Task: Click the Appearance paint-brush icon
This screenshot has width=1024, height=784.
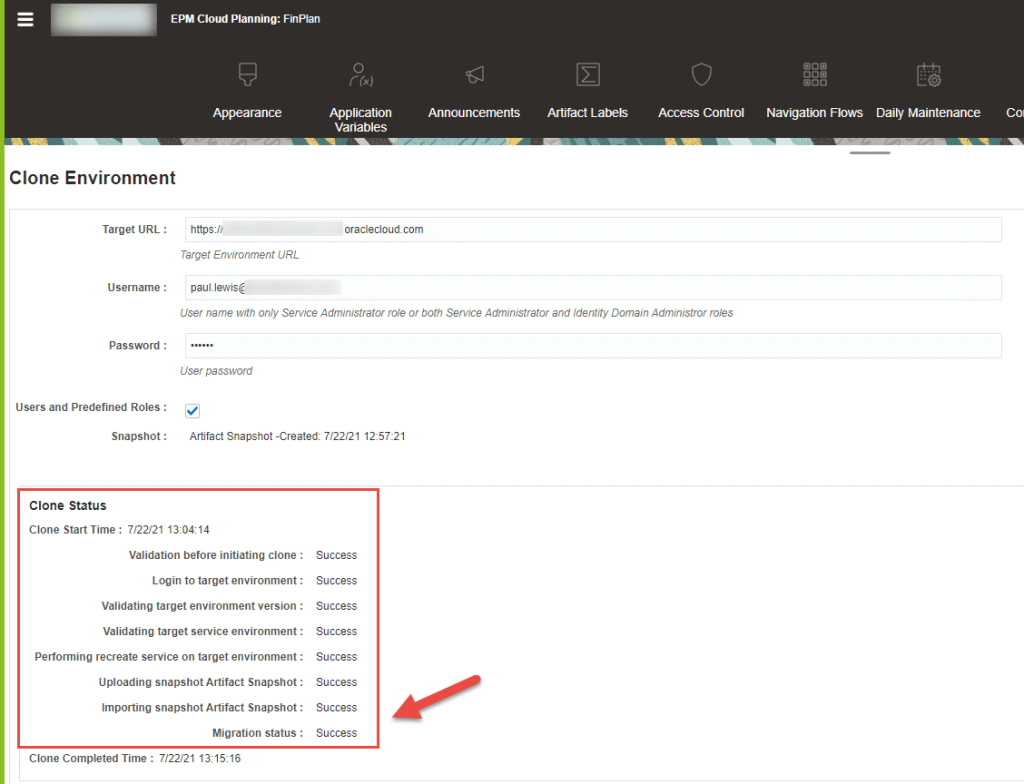Action: pyautogui.click(x=247, y=75)
